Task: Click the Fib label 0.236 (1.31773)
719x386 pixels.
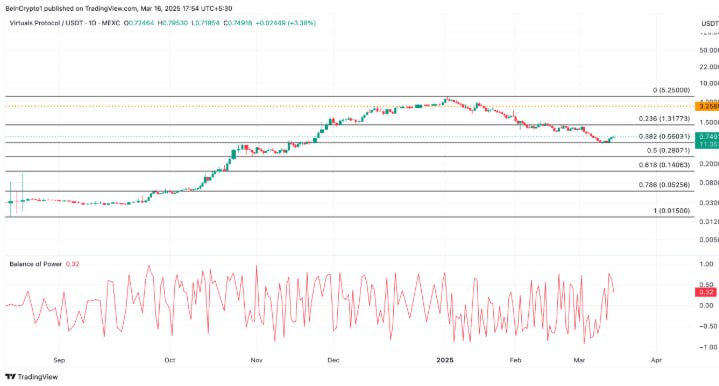Action: (664, 119)
